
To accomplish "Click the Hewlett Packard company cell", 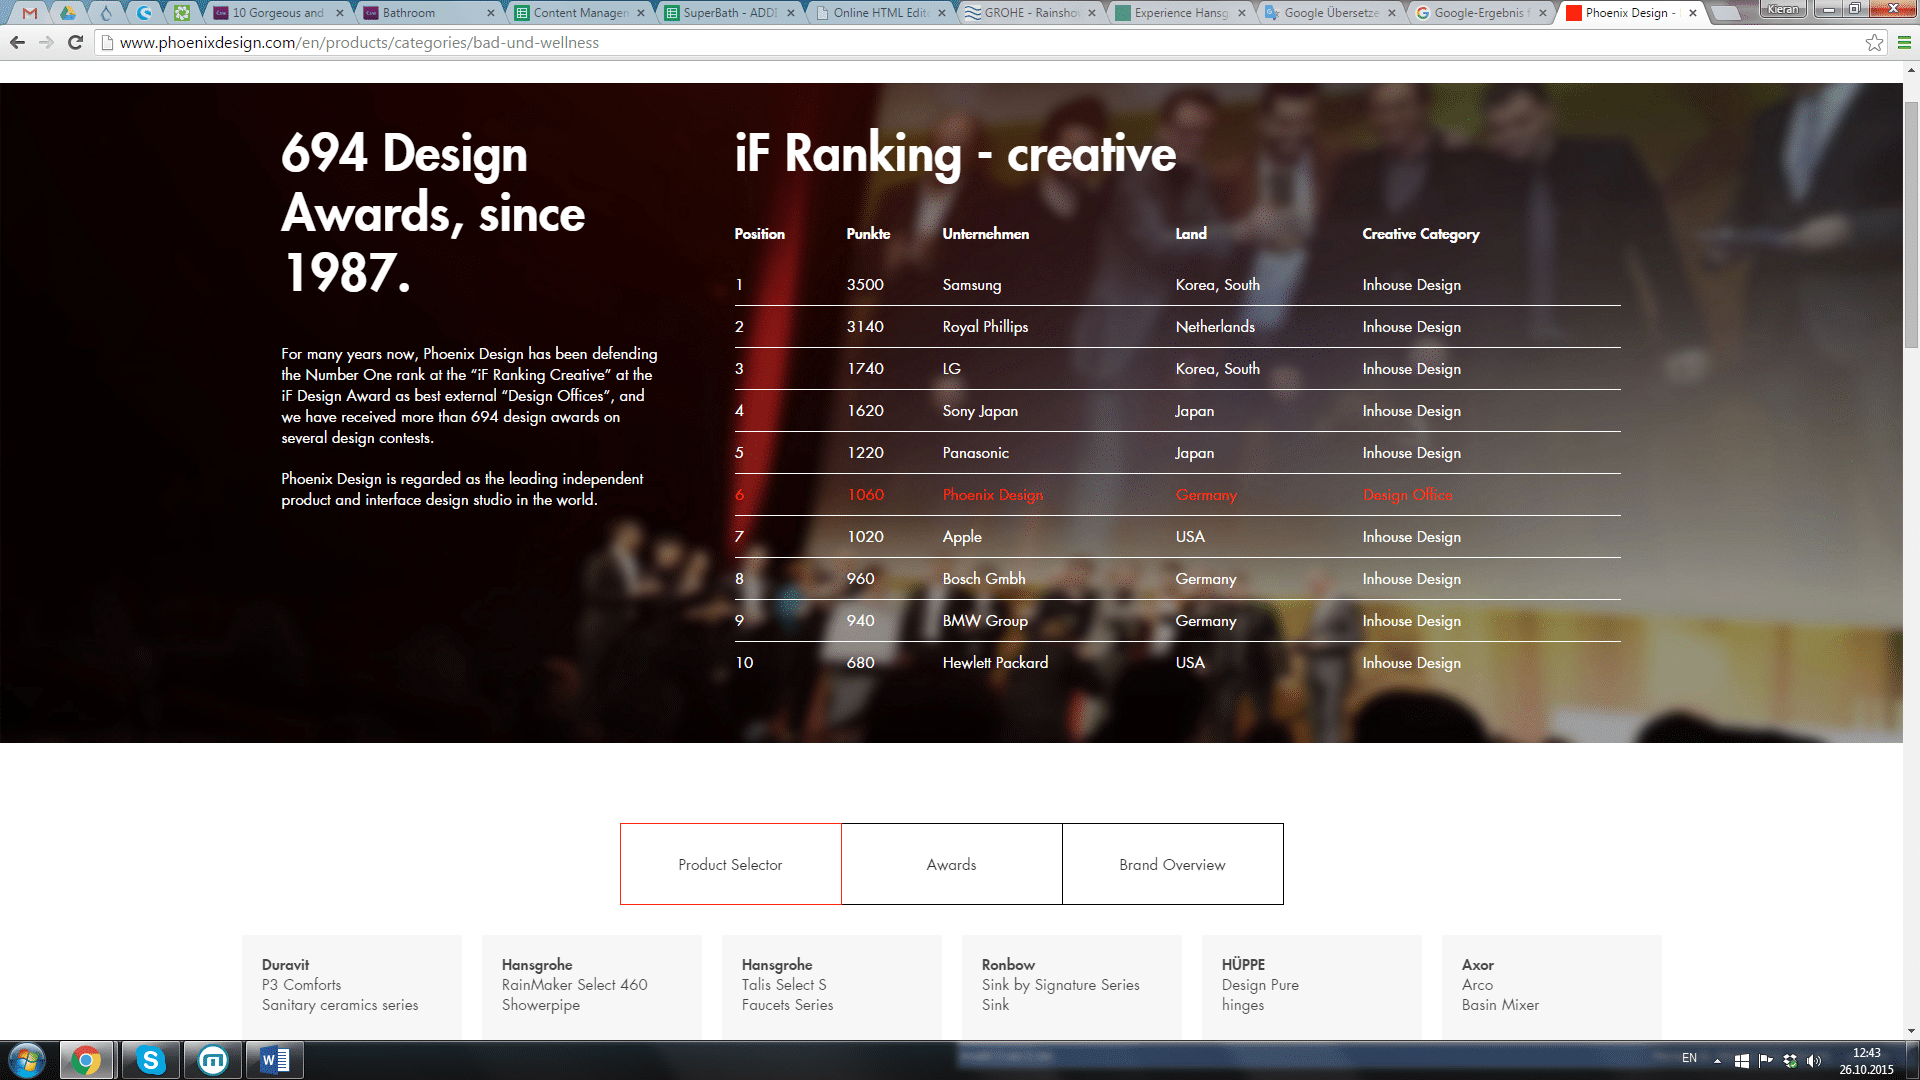I will pyautogui.click(x=995, y=663).
